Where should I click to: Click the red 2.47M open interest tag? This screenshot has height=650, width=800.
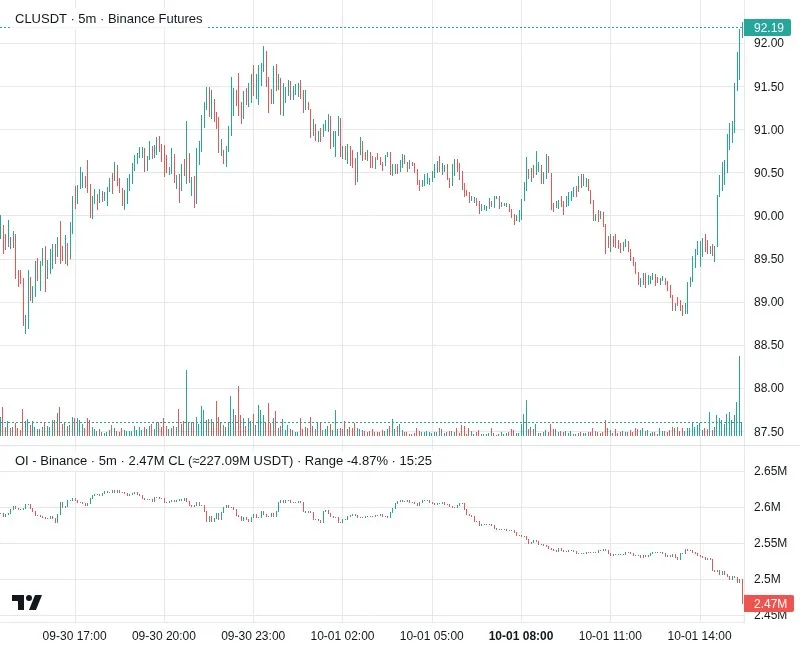[769, 604]
